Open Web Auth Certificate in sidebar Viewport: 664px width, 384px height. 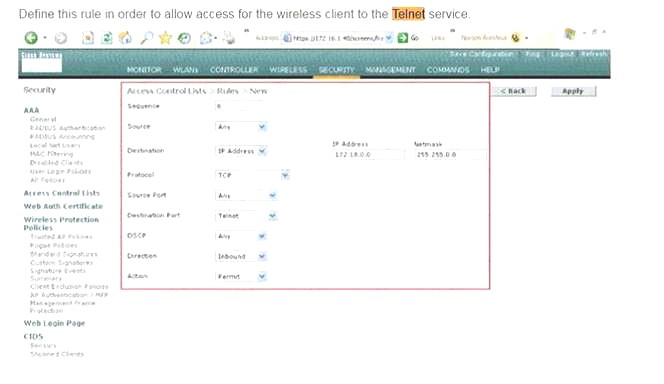[64, 207]
